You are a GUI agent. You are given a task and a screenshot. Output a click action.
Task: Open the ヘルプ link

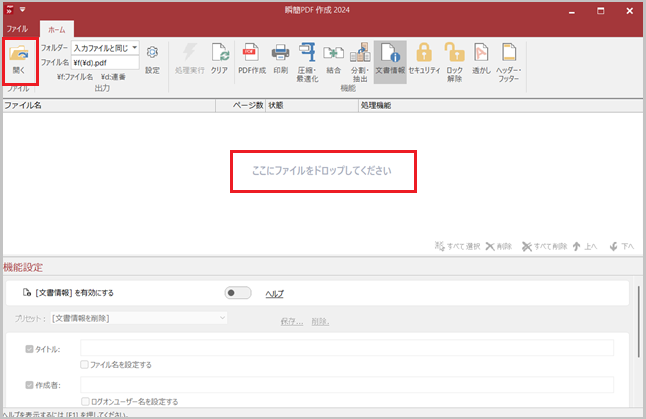[274, 294]
